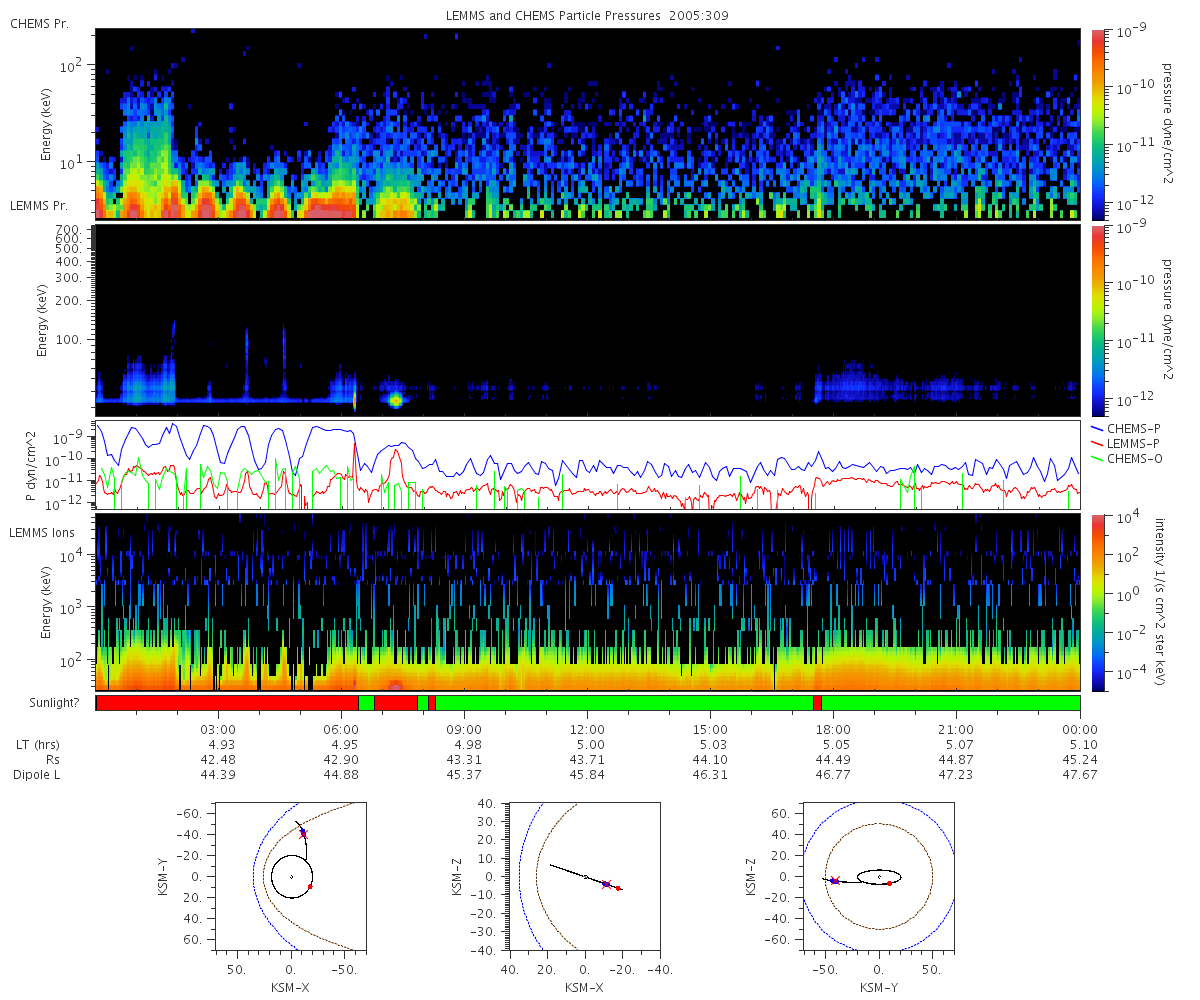Viewport: 1200px width, 1000px height.
Task: Click the LEMMS Ions intensity color bar
Action: pos(1098,603)
